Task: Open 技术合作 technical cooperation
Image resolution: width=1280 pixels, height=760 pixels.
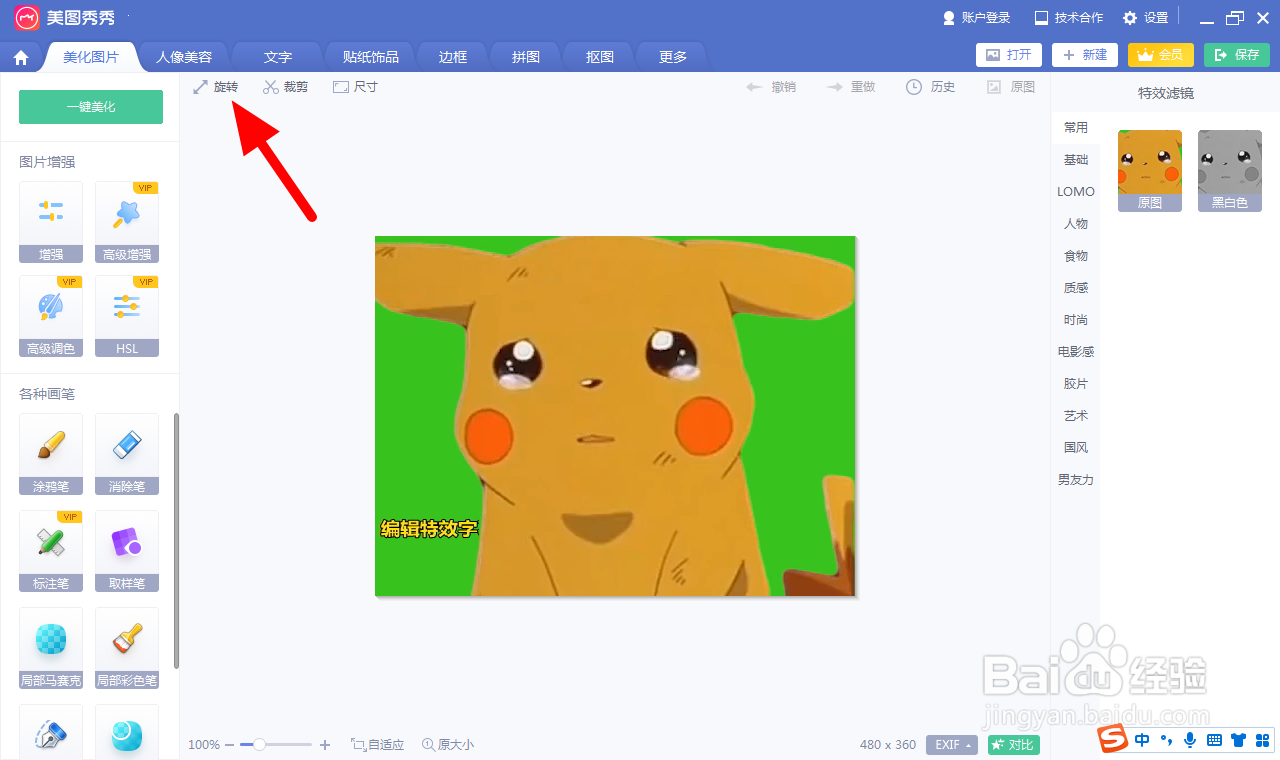Action: pos(1068,18)
